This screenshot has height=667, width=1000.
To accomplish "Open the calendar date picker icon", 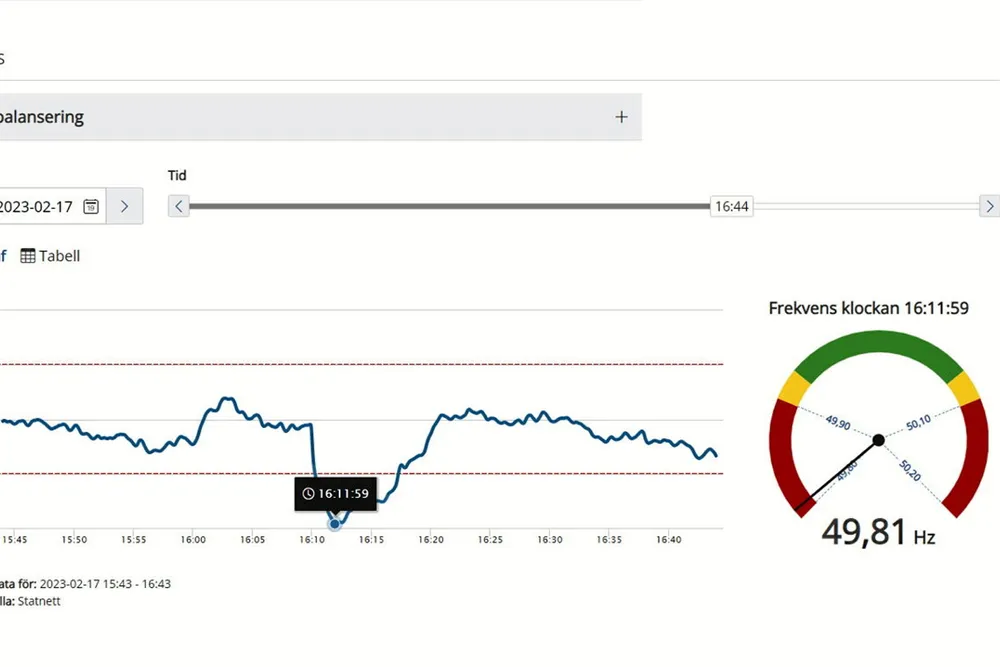I will pos(90,206).
